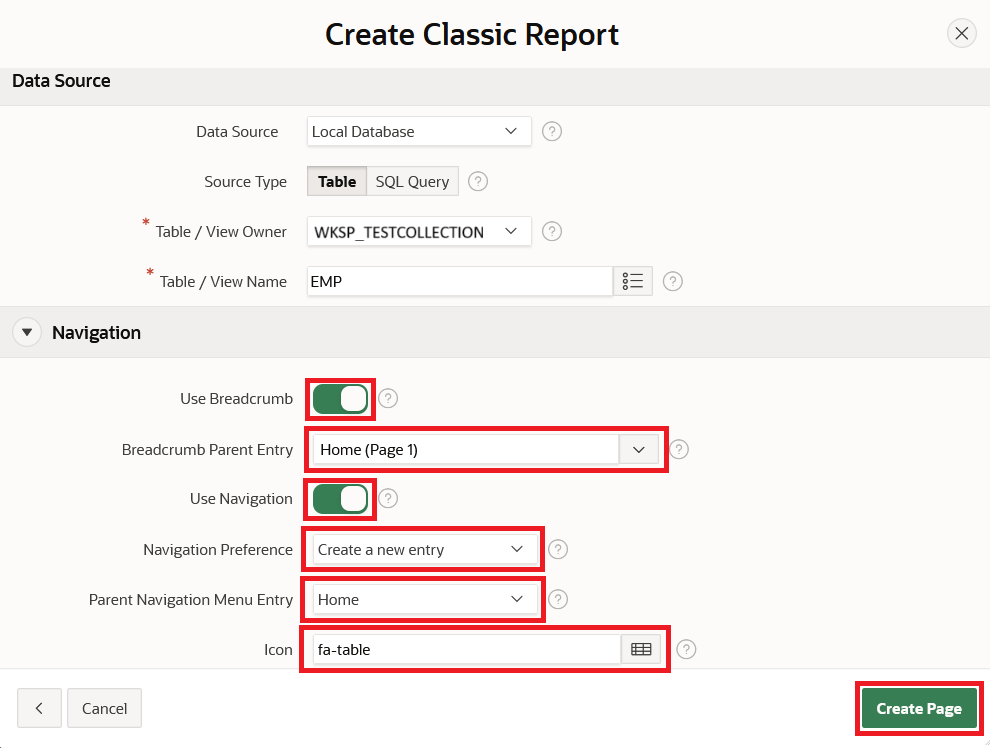
Task: Show help for Use Breadcrumb
Action: point(388,399)
